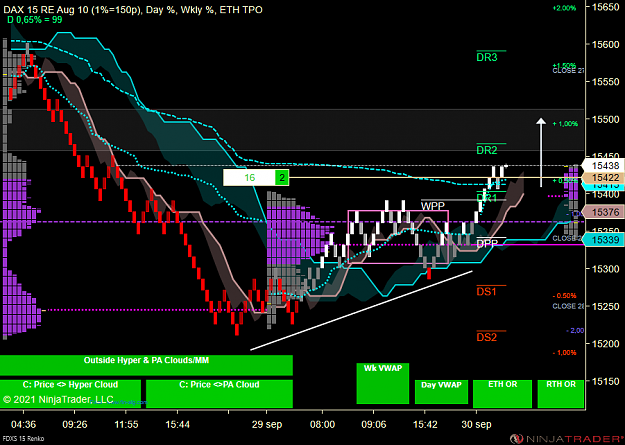Click the "30 sep" date label

pos(476,425)
